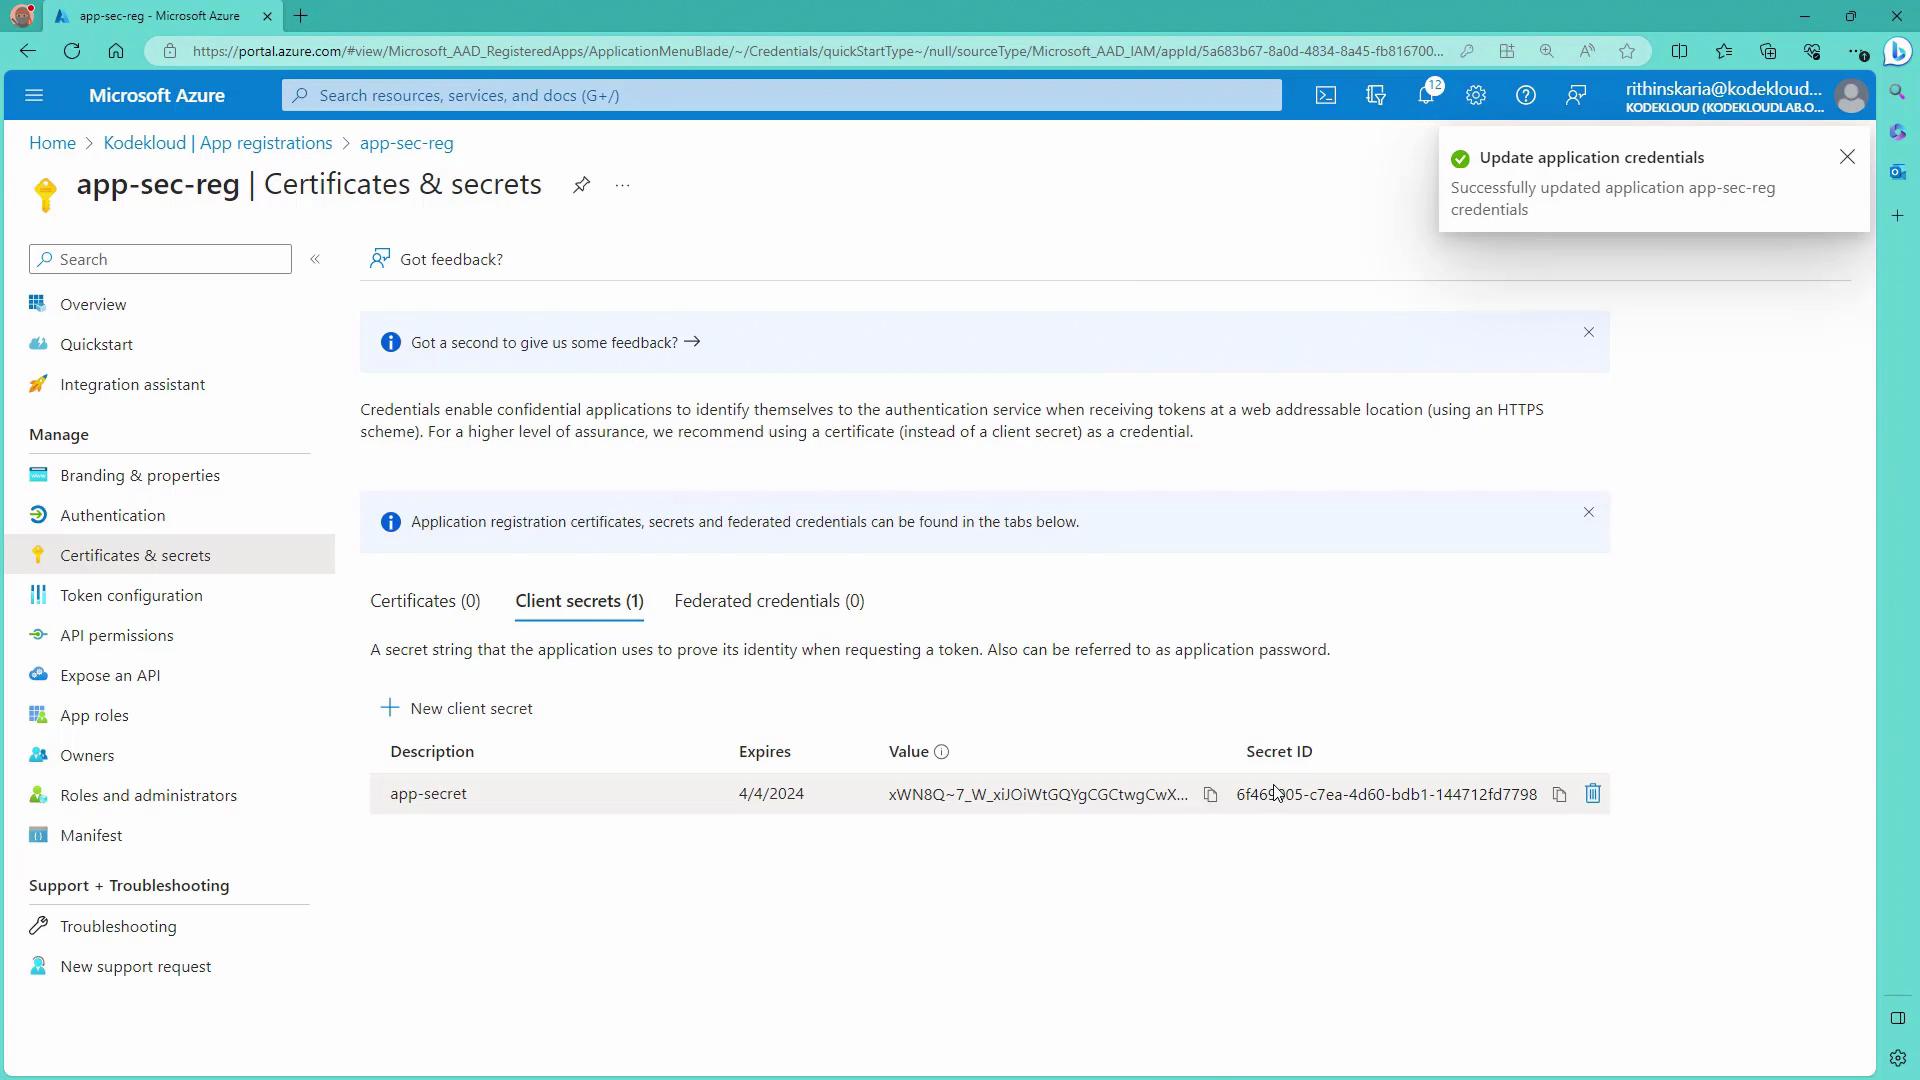Follow the give us feedback link
The width and height of the screenshot is (1920, 1080).
point(555,342)
